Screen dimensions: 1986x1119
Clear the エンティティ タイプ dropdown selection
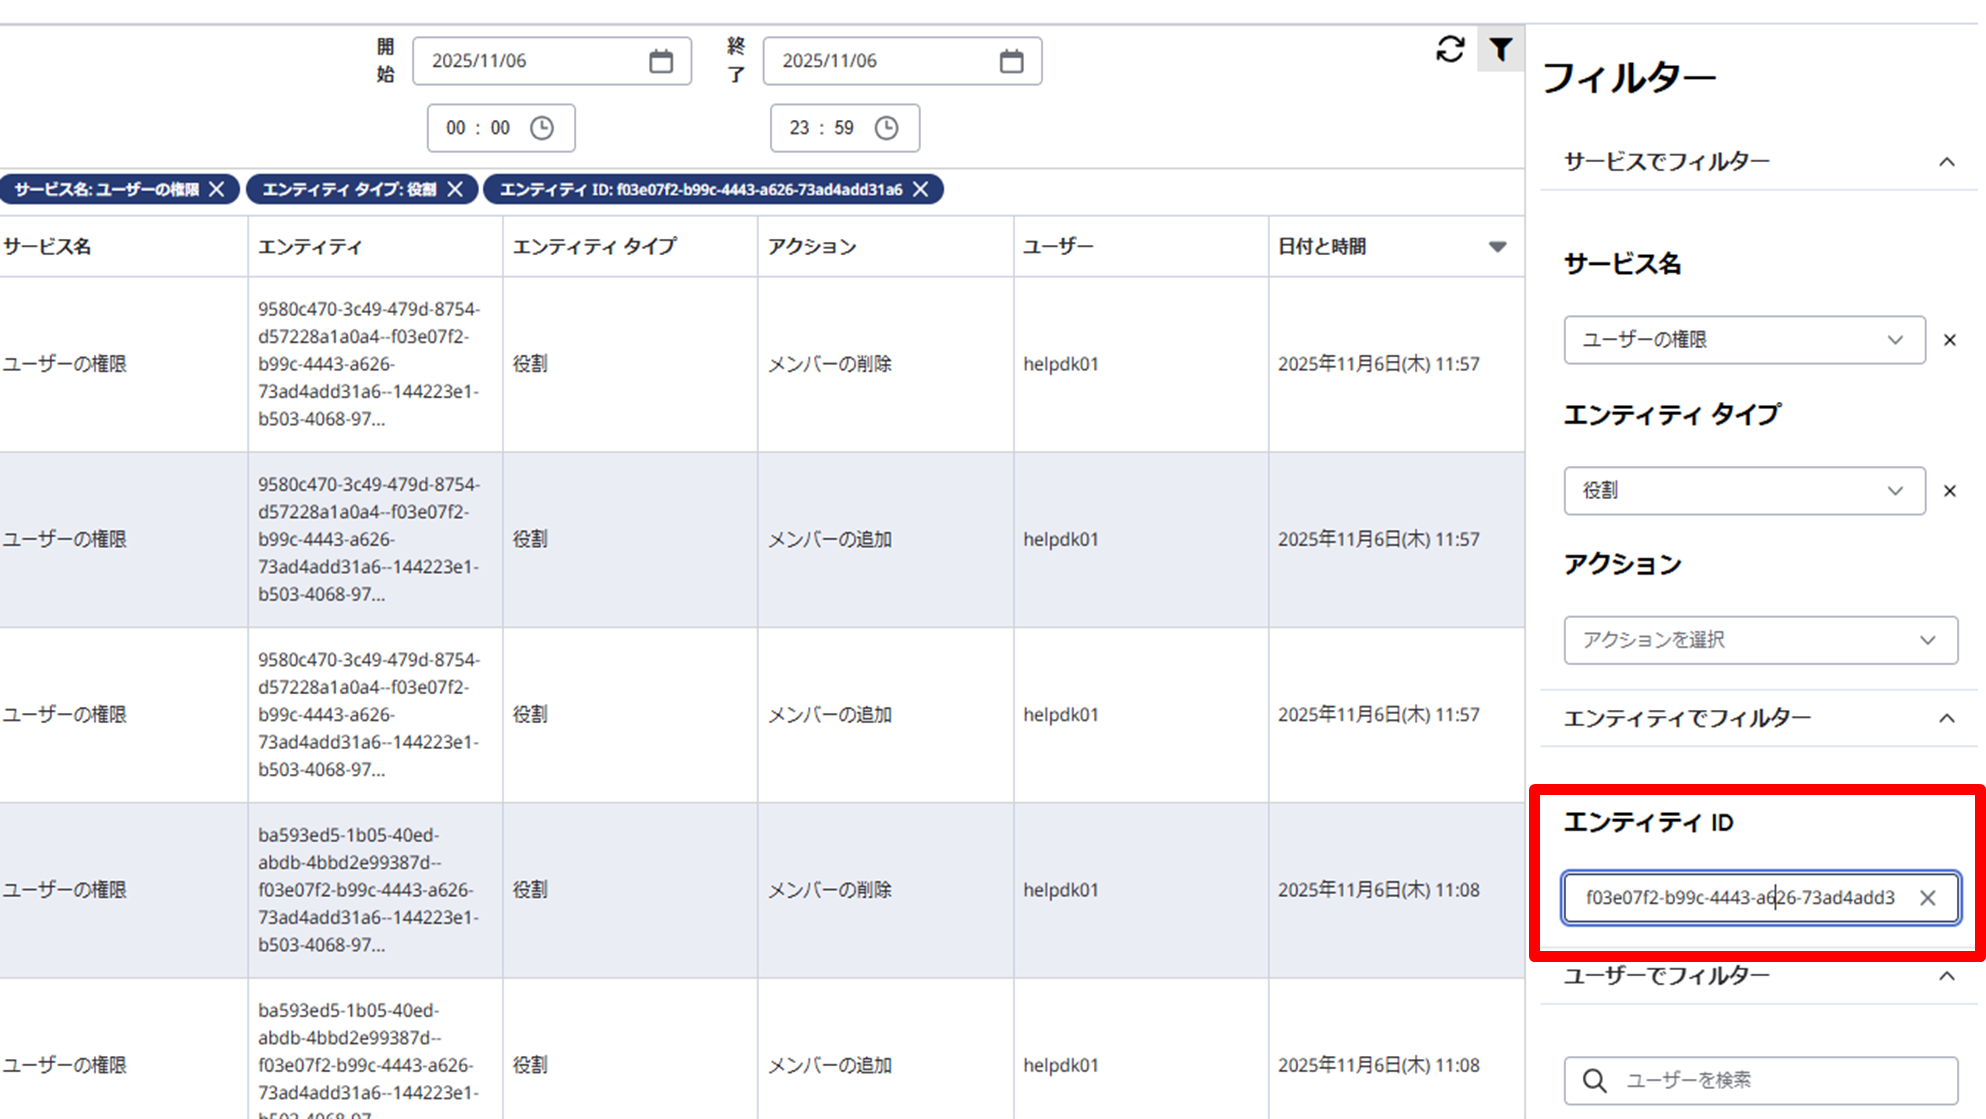pyautogui.click(x=1949, y=491)
